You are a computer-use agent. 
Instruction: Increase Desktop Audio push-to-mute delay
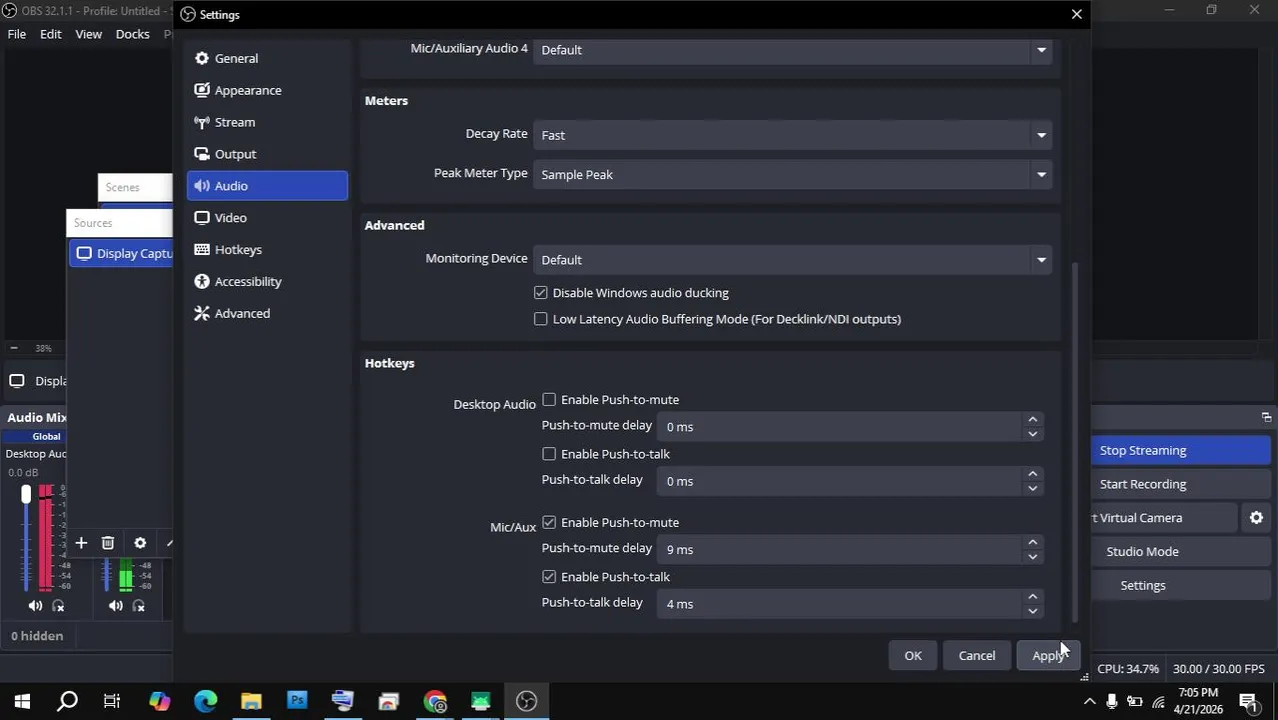tap(1032, 420)
